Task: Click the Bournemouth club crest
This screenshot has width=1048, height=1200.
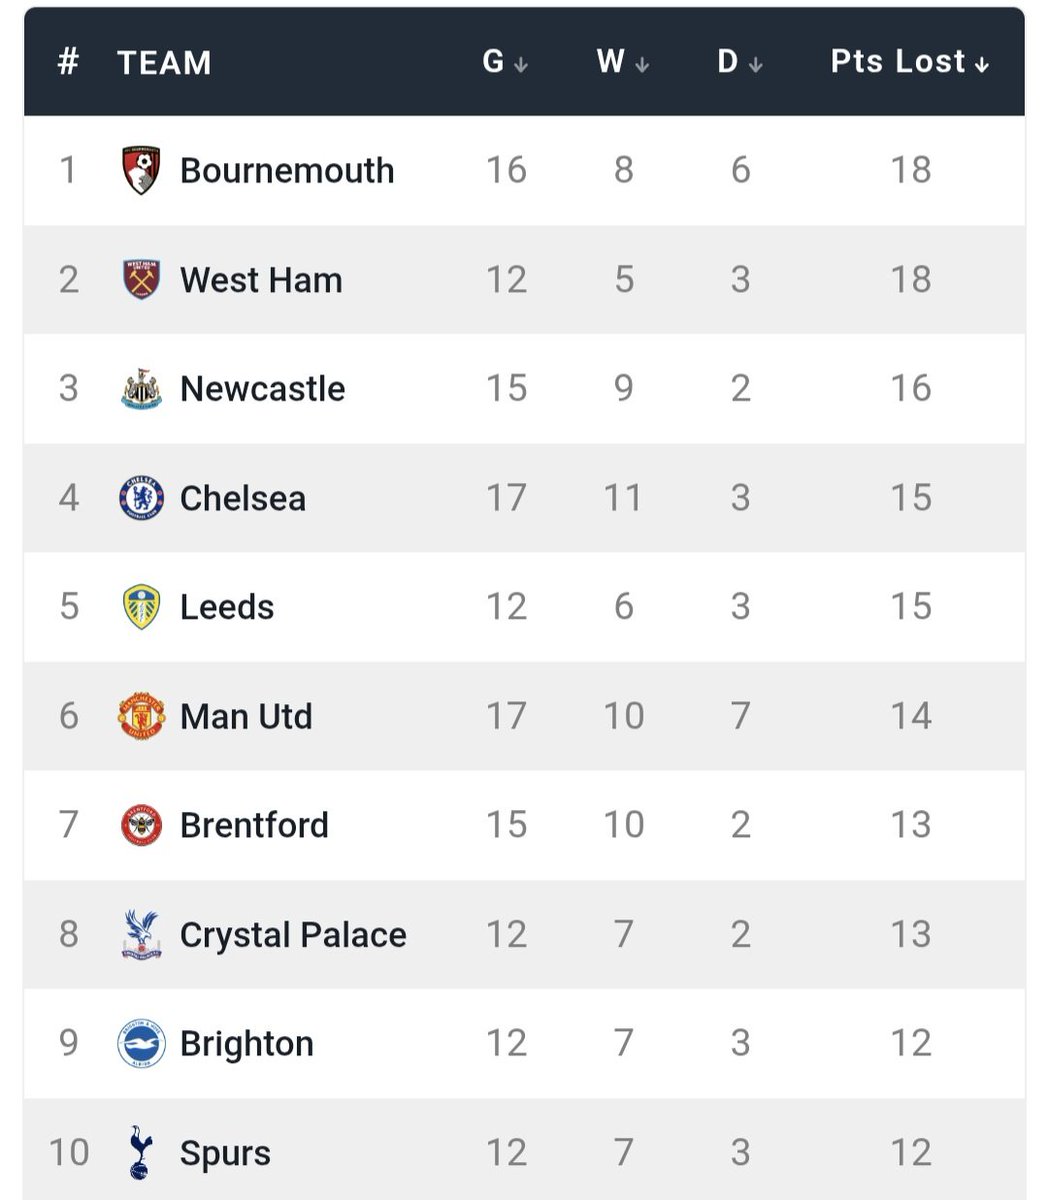Action: pyautogui.click(x=141, y=171)
